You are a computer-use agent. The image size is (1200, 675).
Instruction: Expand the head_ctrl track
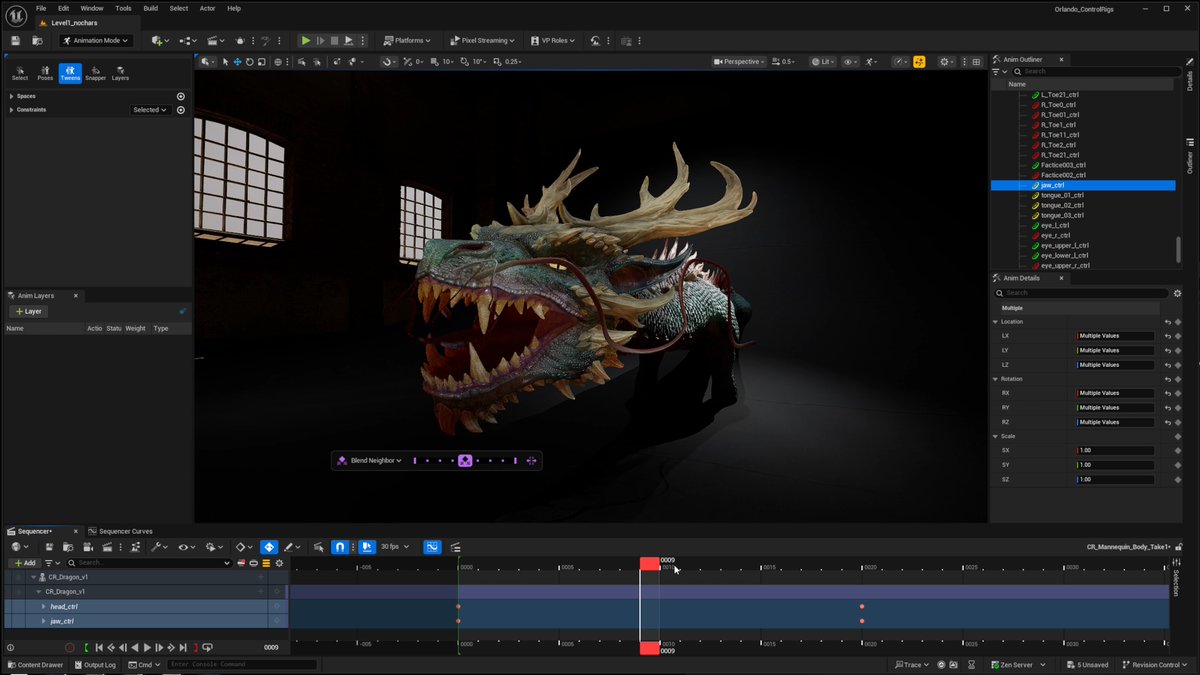43,607
